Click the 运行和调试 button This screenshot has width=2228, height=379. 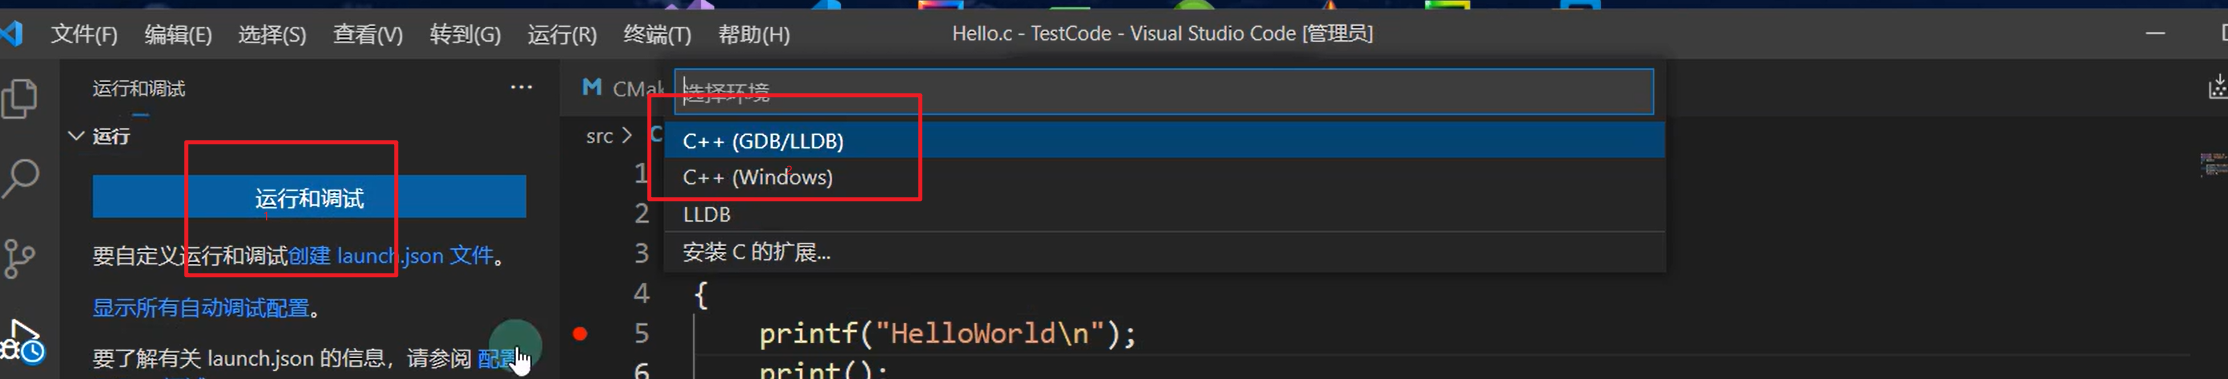[309, 197]
